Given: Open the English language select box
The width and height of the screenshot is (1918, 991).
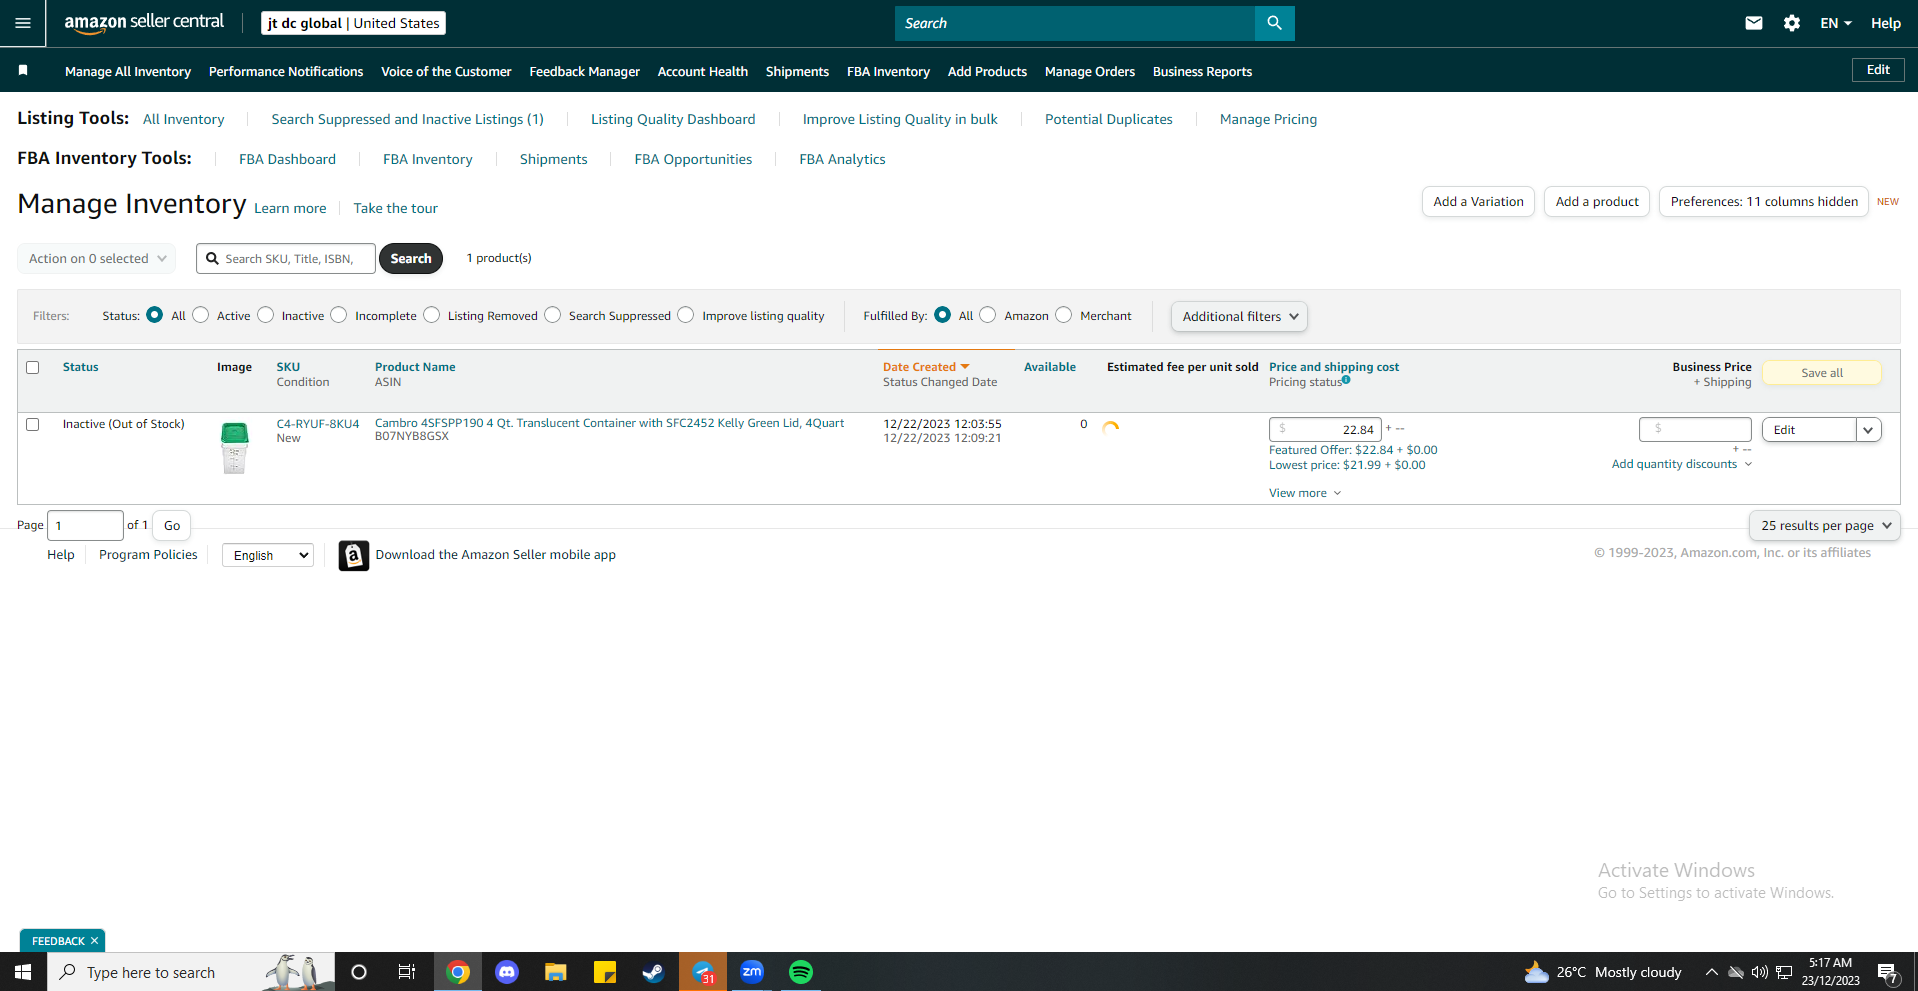Looking at the screenshot, I should coord(268,555).
